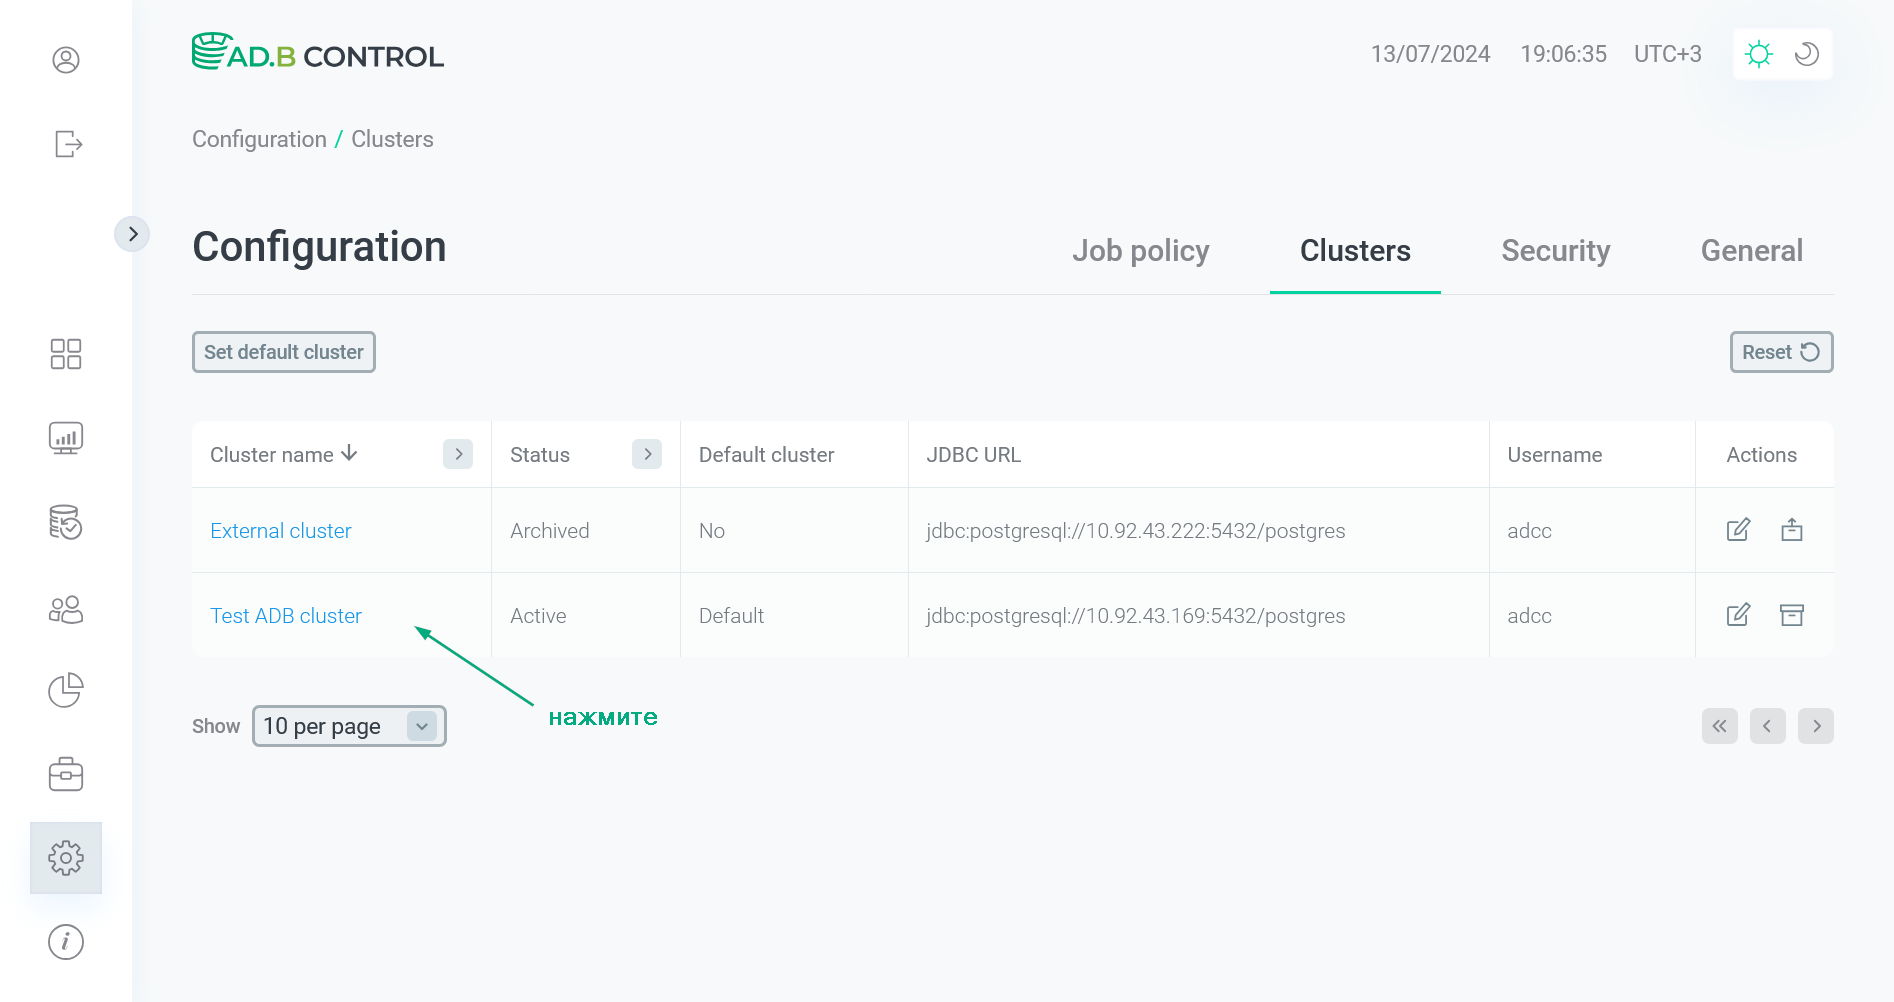This screenshot has width=1894, height=1002.
Task: Archive the Test ADB cluster
Action: [1791, 615]
